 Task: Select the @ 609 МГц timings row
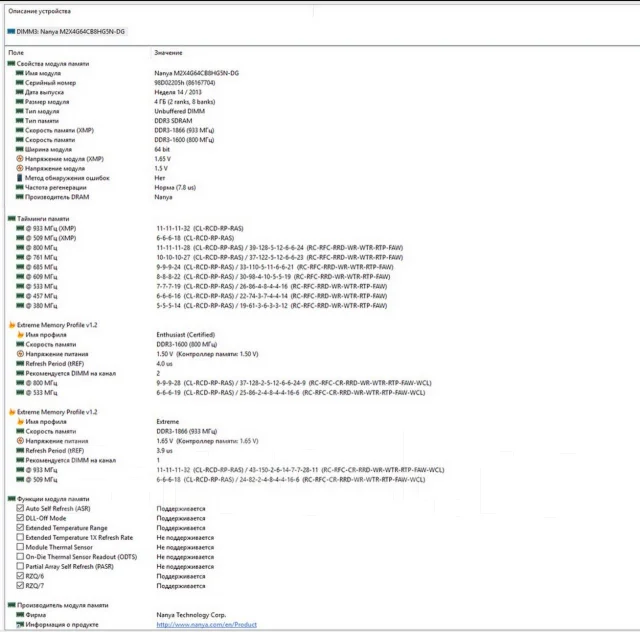pyautogui.click(x=202, y=276)
